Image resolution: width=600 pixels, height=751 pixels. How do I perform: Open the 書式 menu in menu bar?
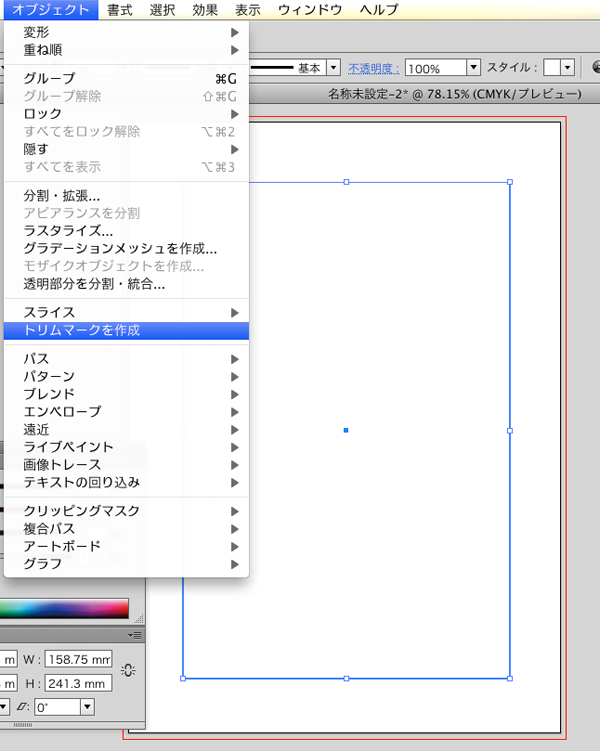tap(120, 10)
